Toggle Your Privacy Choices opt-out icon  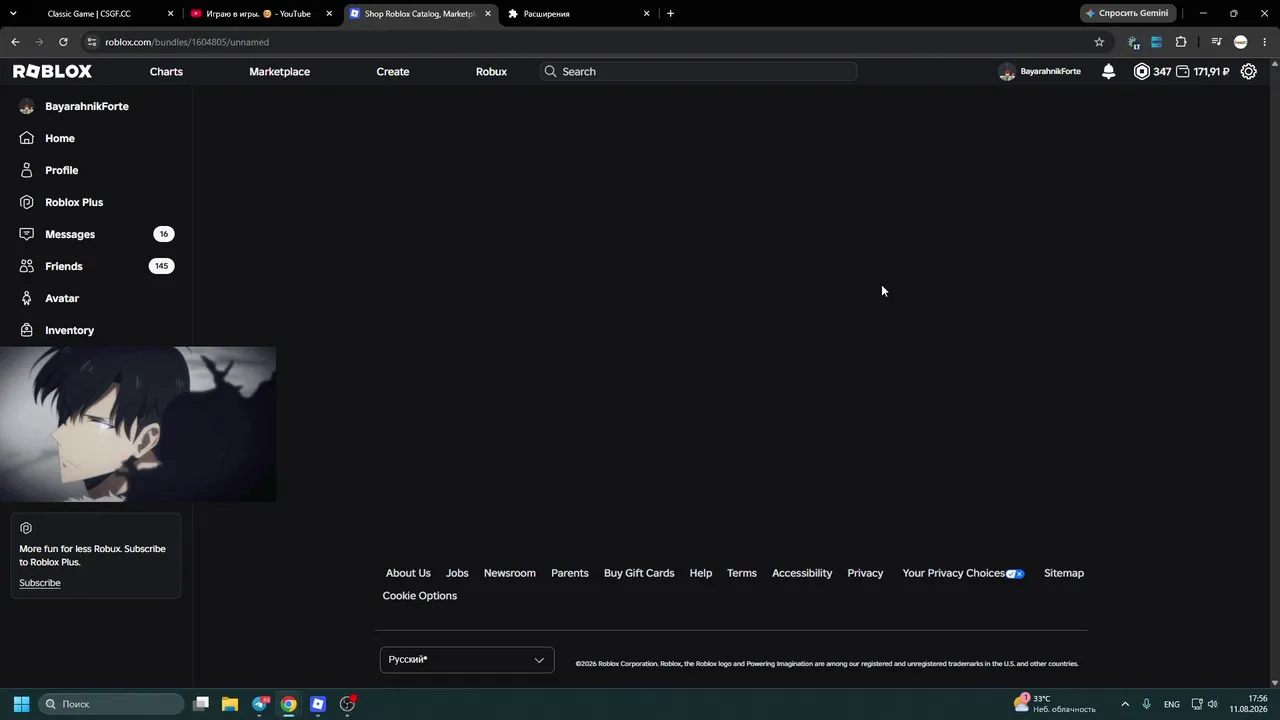pyautogui.click(x=1015, y=574)
